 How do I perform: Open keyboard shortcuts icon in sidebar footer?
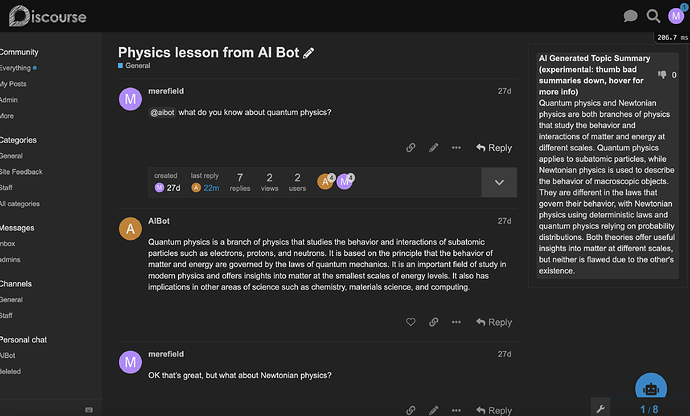89,410
